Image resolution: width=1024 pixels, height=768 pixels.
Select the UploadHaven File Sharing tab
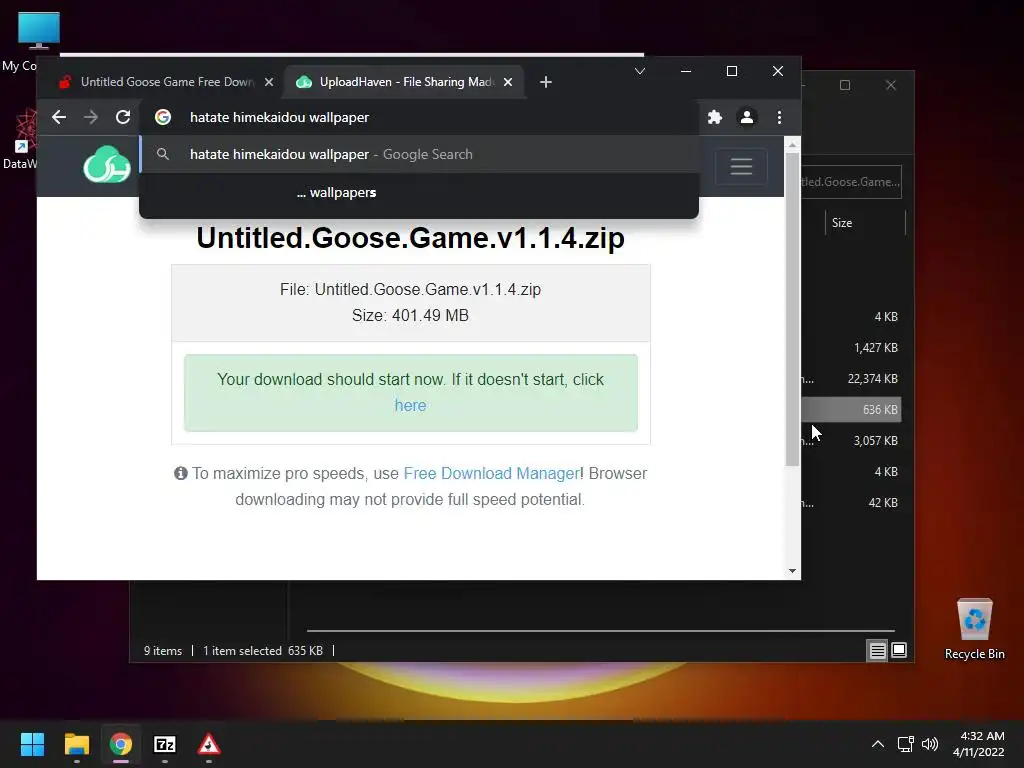[405, 82]
